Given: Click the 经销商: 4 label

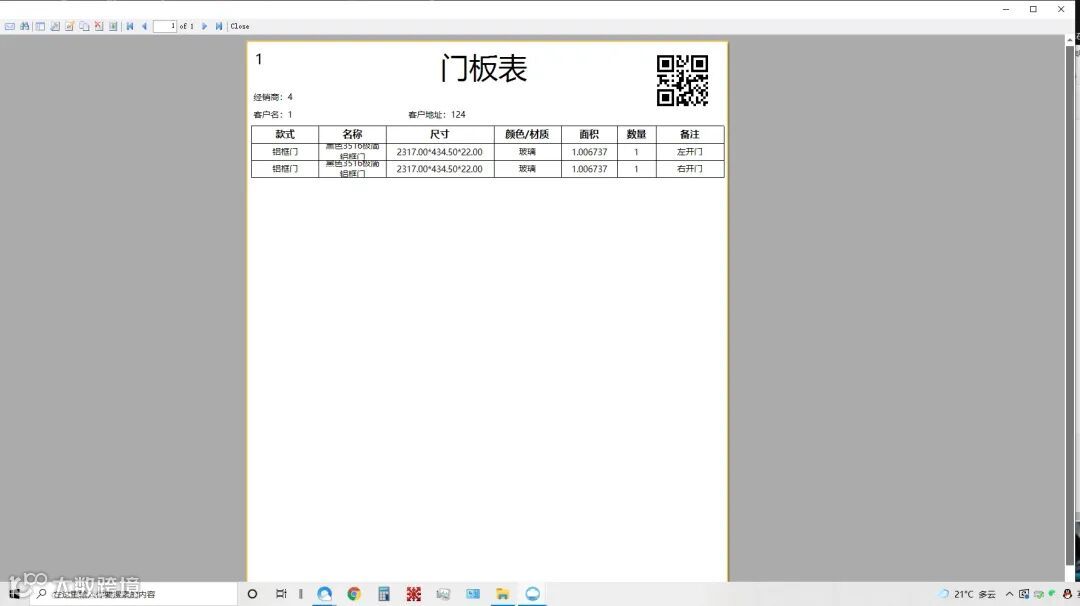Looking at the screenshot, I should point(273,97).
